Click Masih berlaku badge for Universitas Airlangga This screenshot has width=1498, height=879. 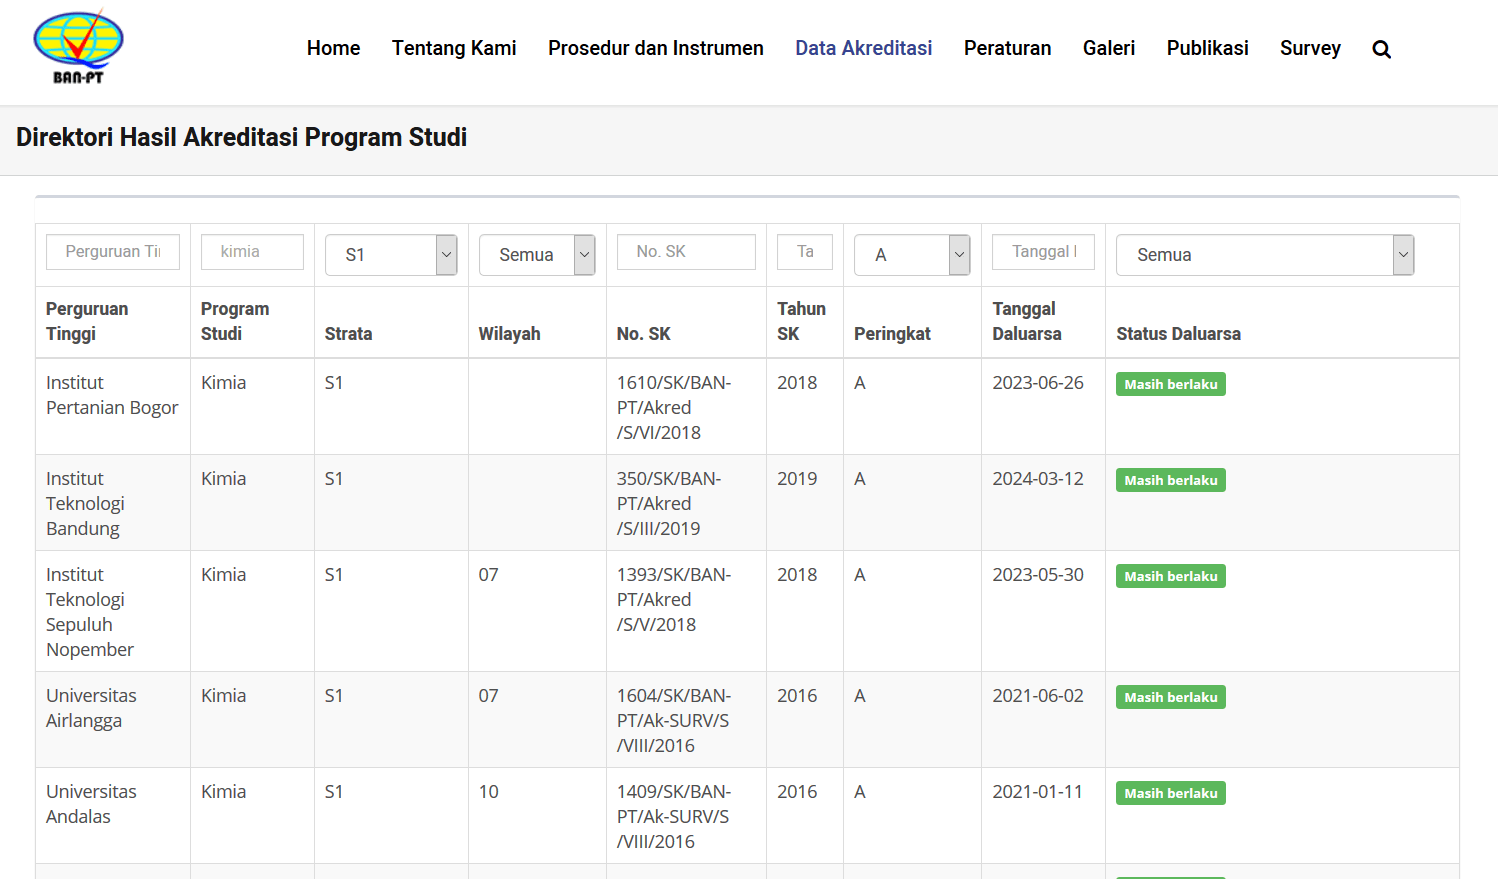(x=1171, y=697)
